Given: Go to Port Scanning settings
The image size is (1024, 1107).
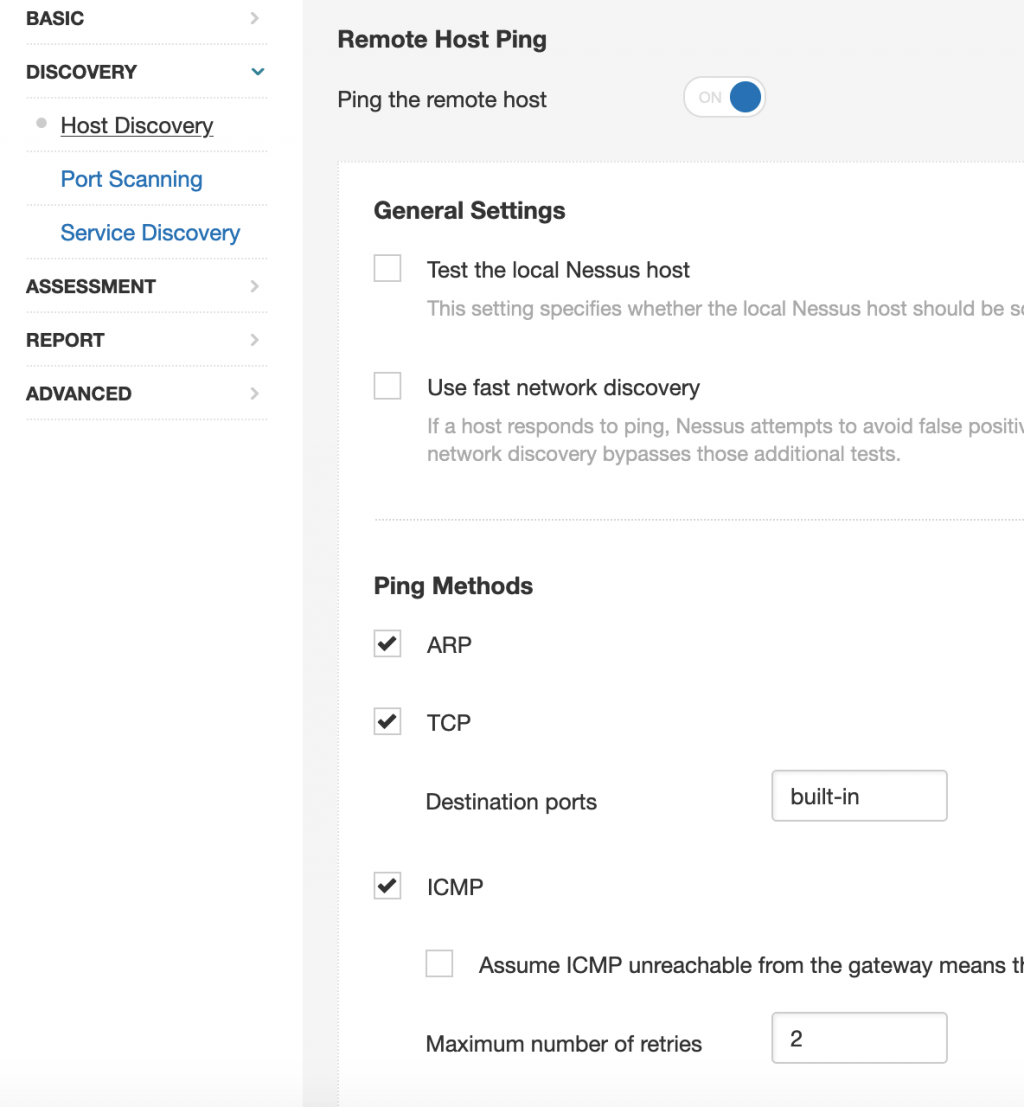Looking at the screenshot, I should pyautogui.click(x=131, y=180).
